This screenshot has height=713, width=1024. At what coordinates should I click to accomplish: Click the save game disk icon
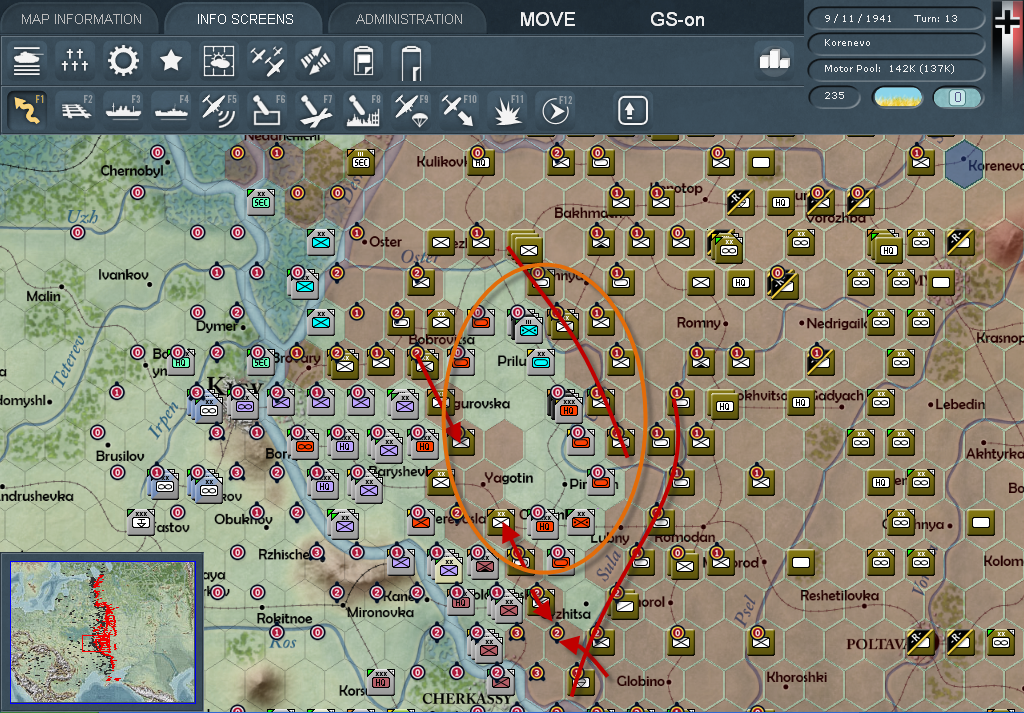tap(363, 61)
